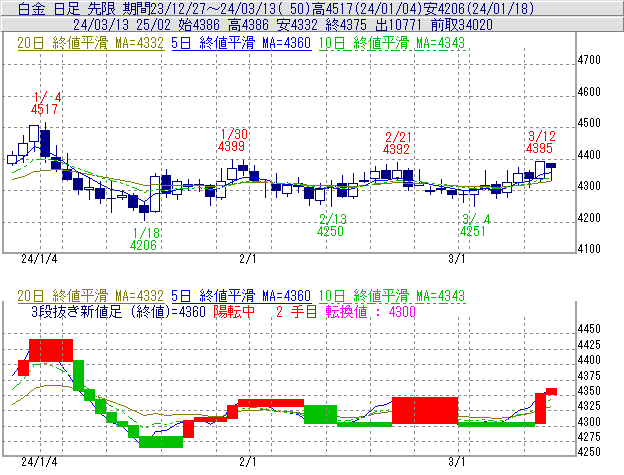Click the tall white candlestick near 1/18
The width and height of the screenshot is (624, 475).
pyautogui.click(x=155, y=194)
